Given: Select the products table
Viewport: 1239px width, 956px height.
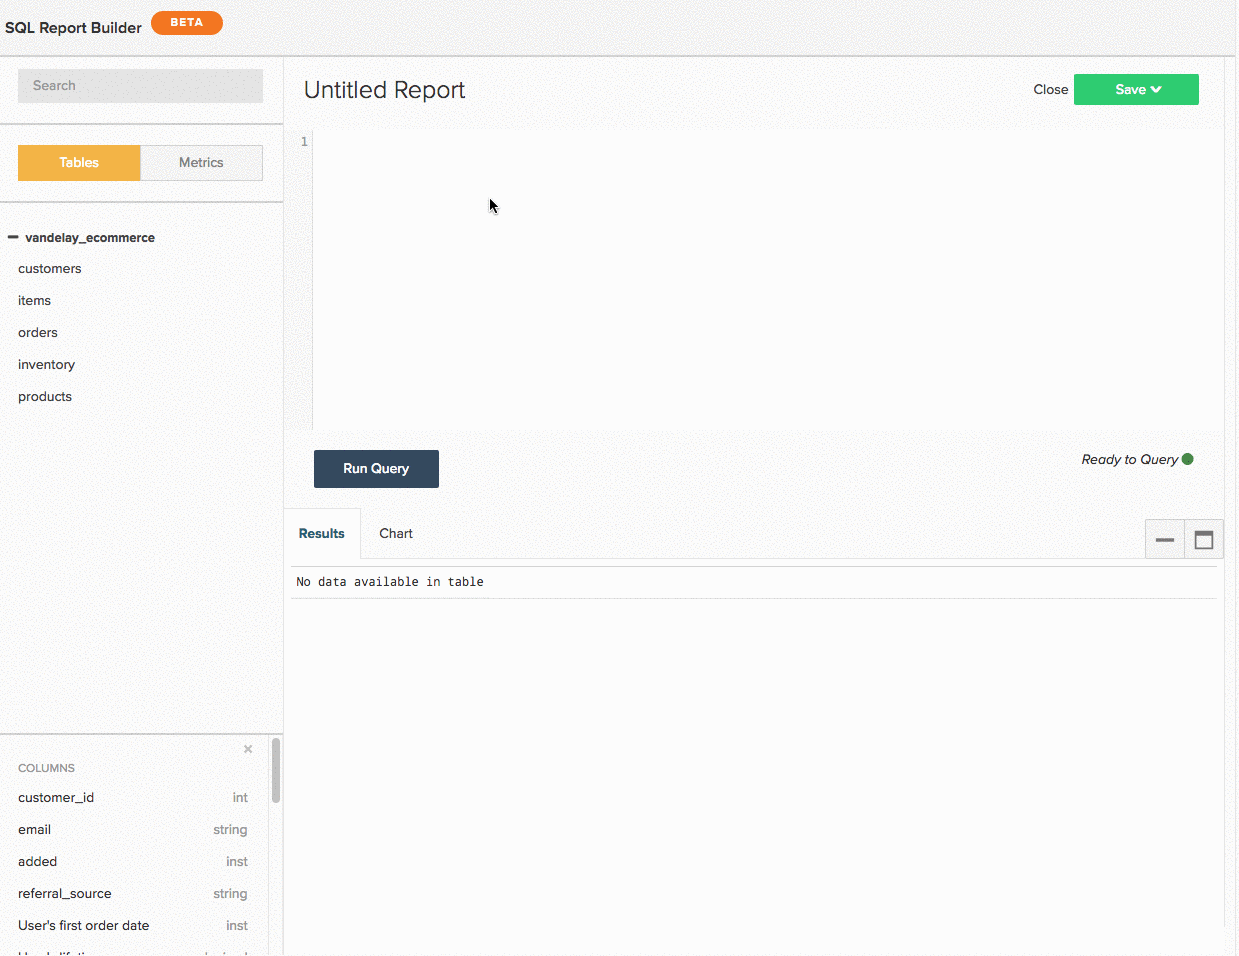Looking at the screenshot, I should click(45, 397).
